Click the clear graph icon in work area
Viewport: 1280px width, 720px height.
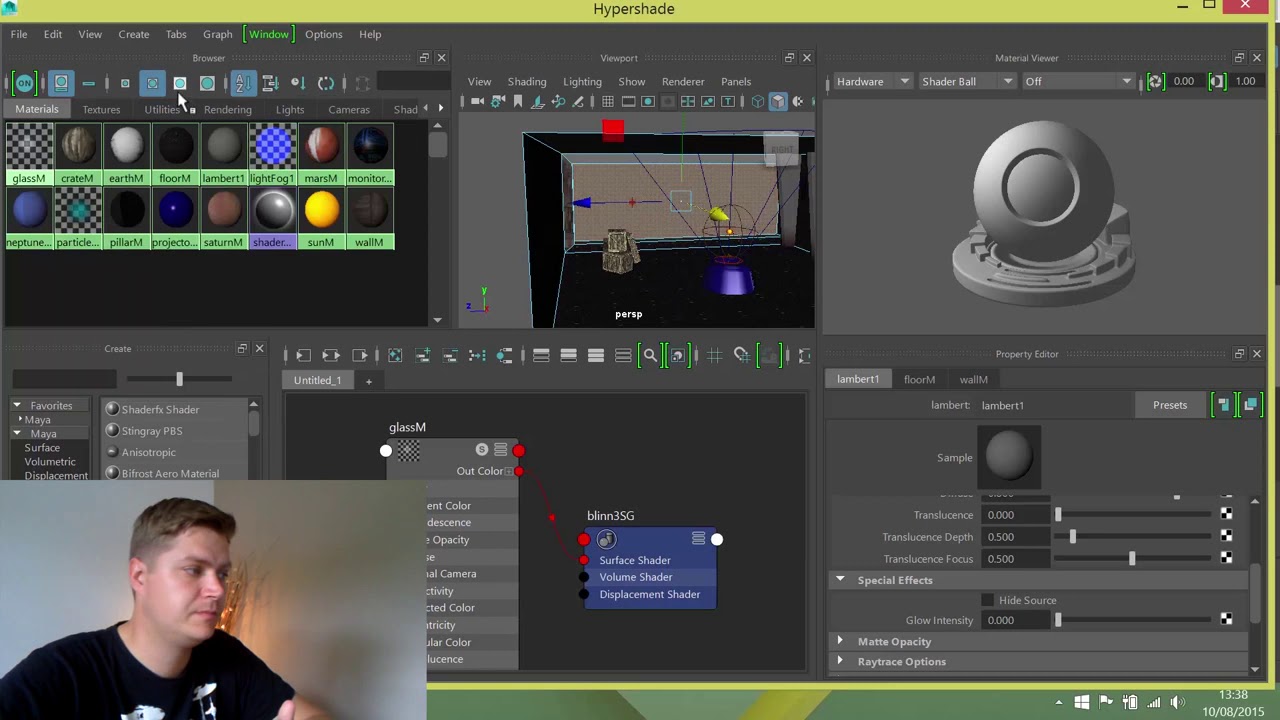click(x=395, y=355)
